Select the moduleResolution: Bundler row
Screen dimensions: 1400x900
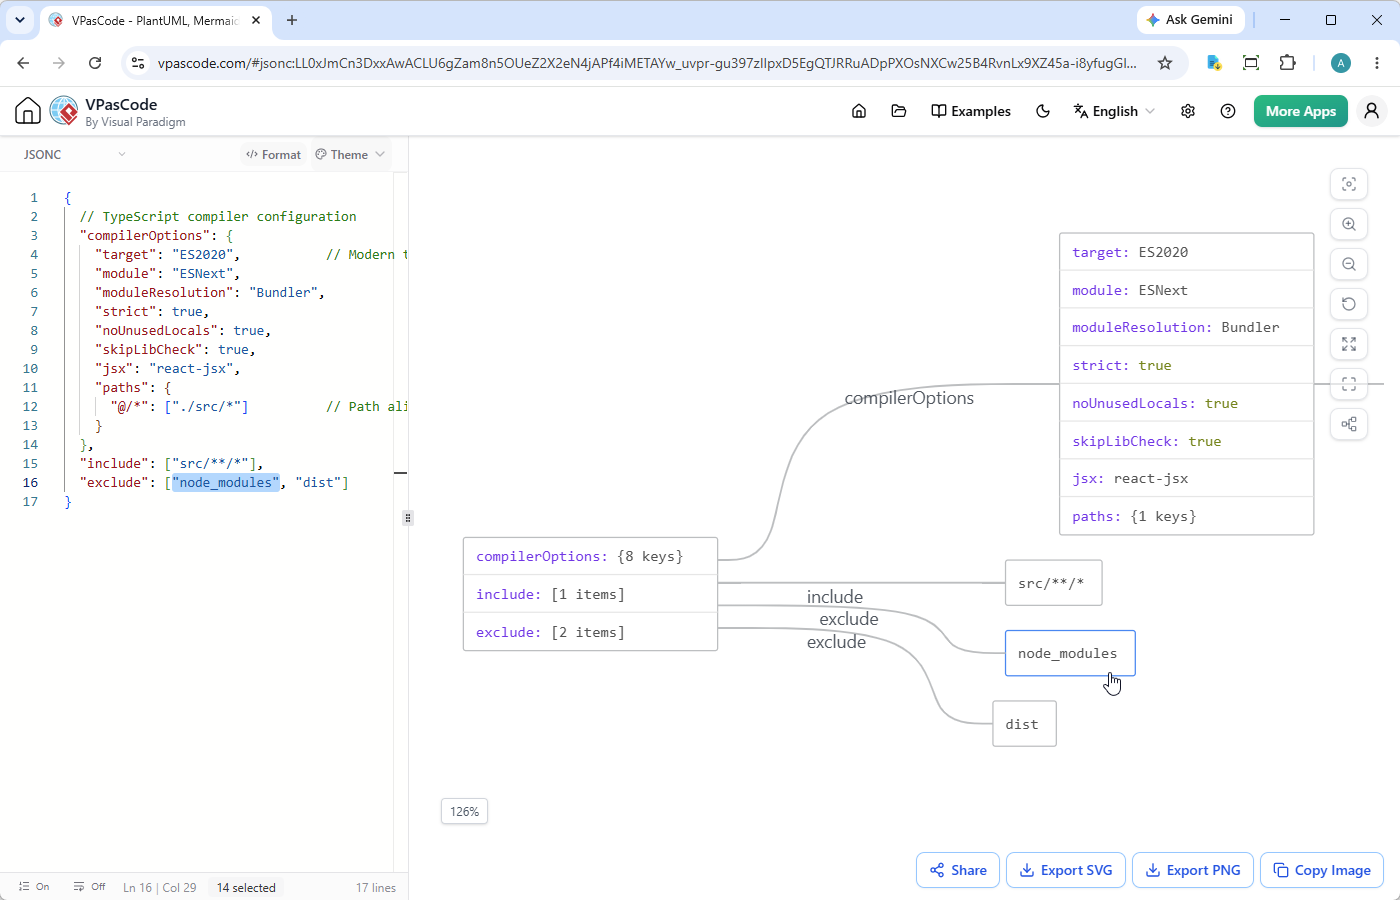click(x=1186, y=327)
